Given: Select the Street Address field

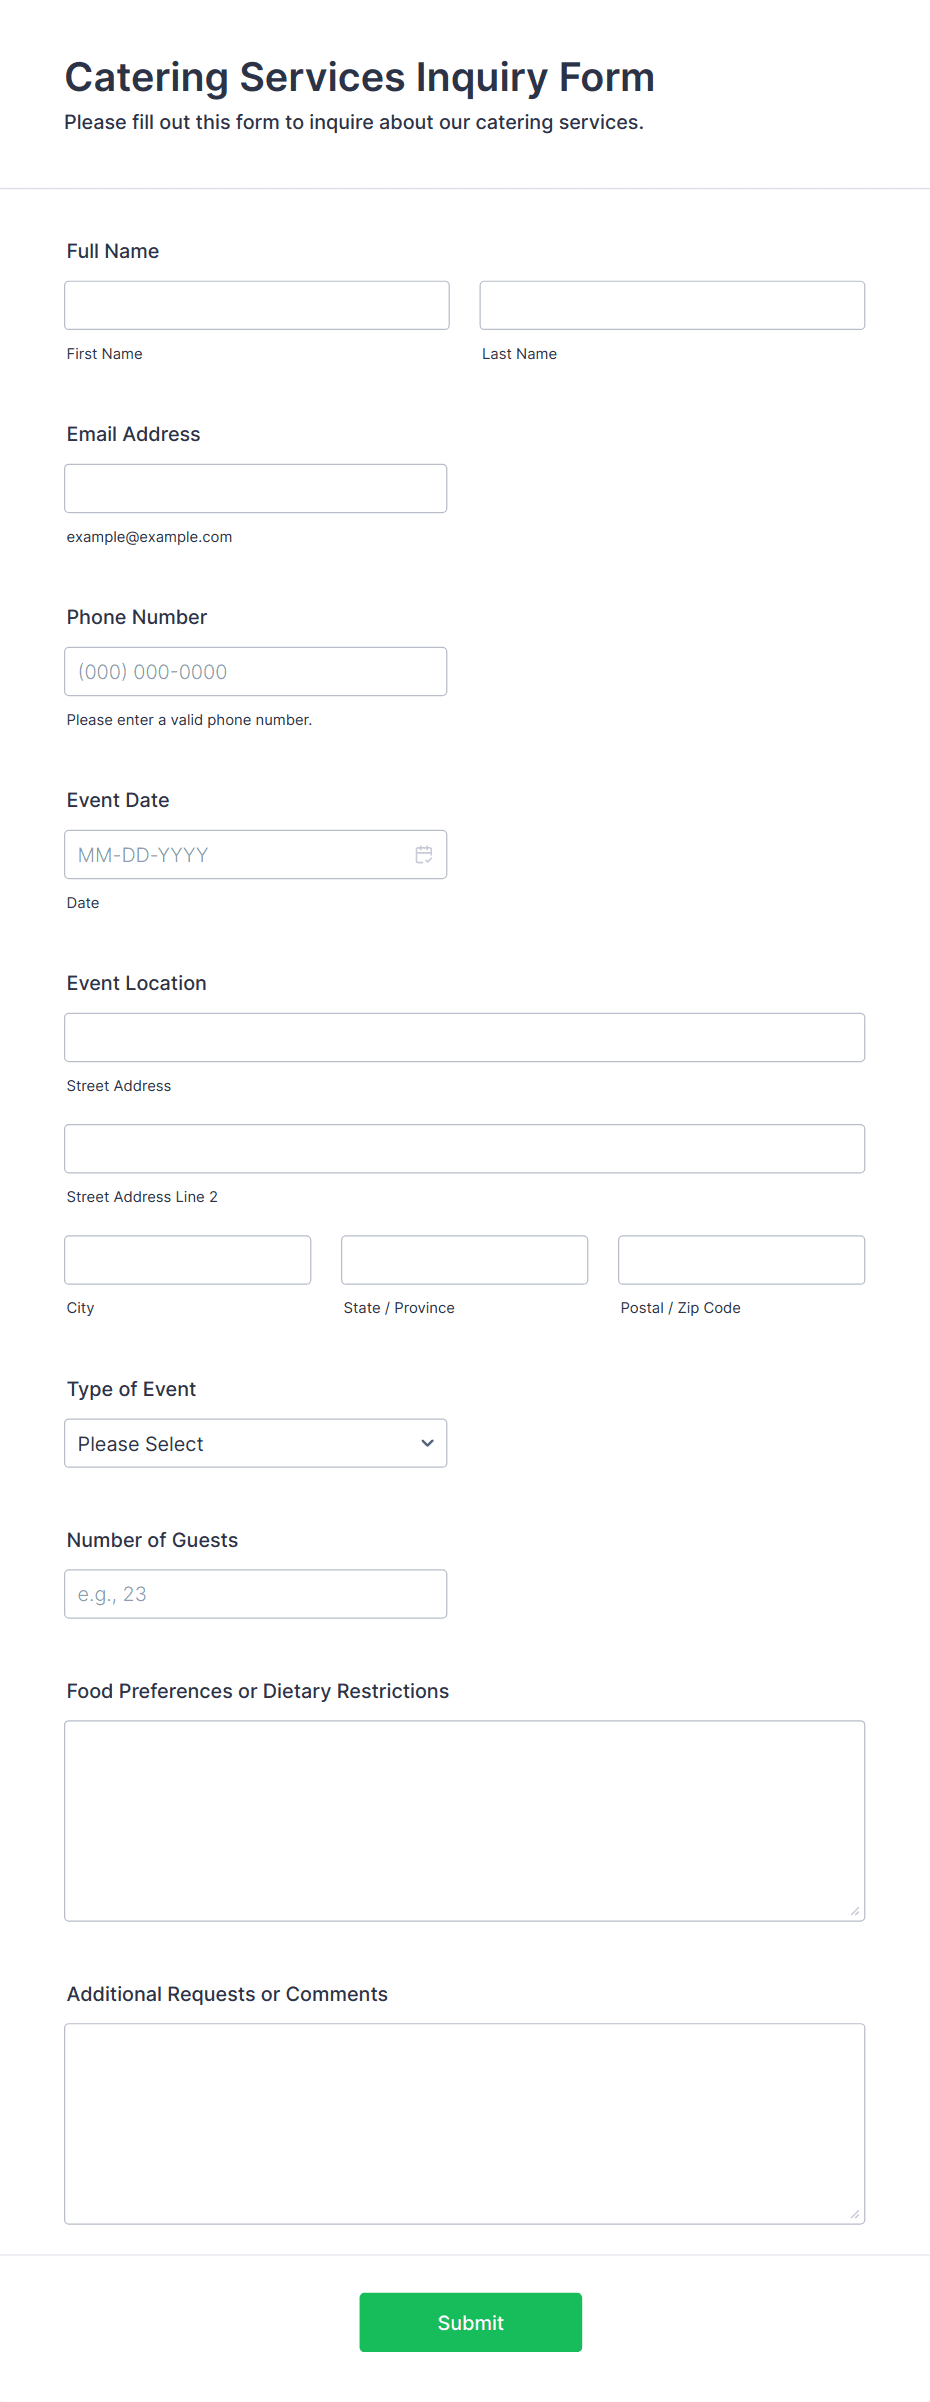Looking at the screenshot, I should coord(464,1037).
